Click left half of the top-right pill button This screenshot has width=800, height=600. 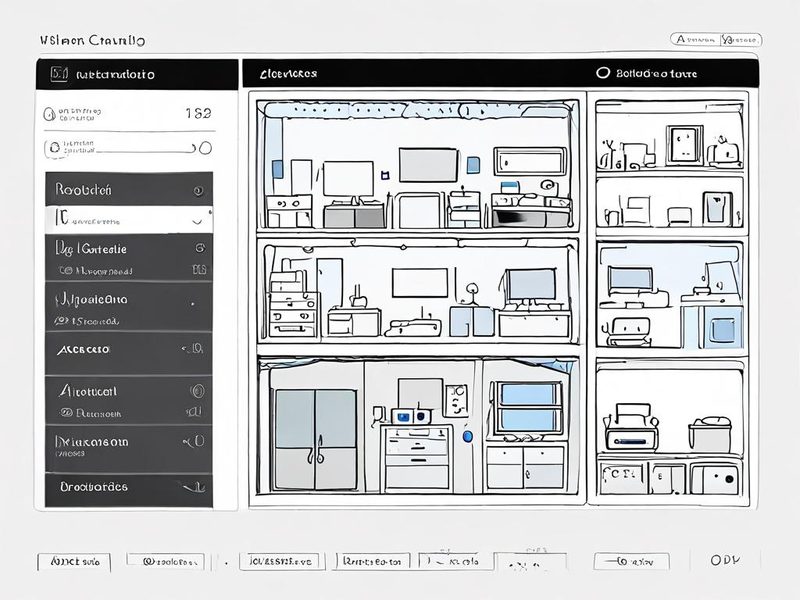click(695, 39)
